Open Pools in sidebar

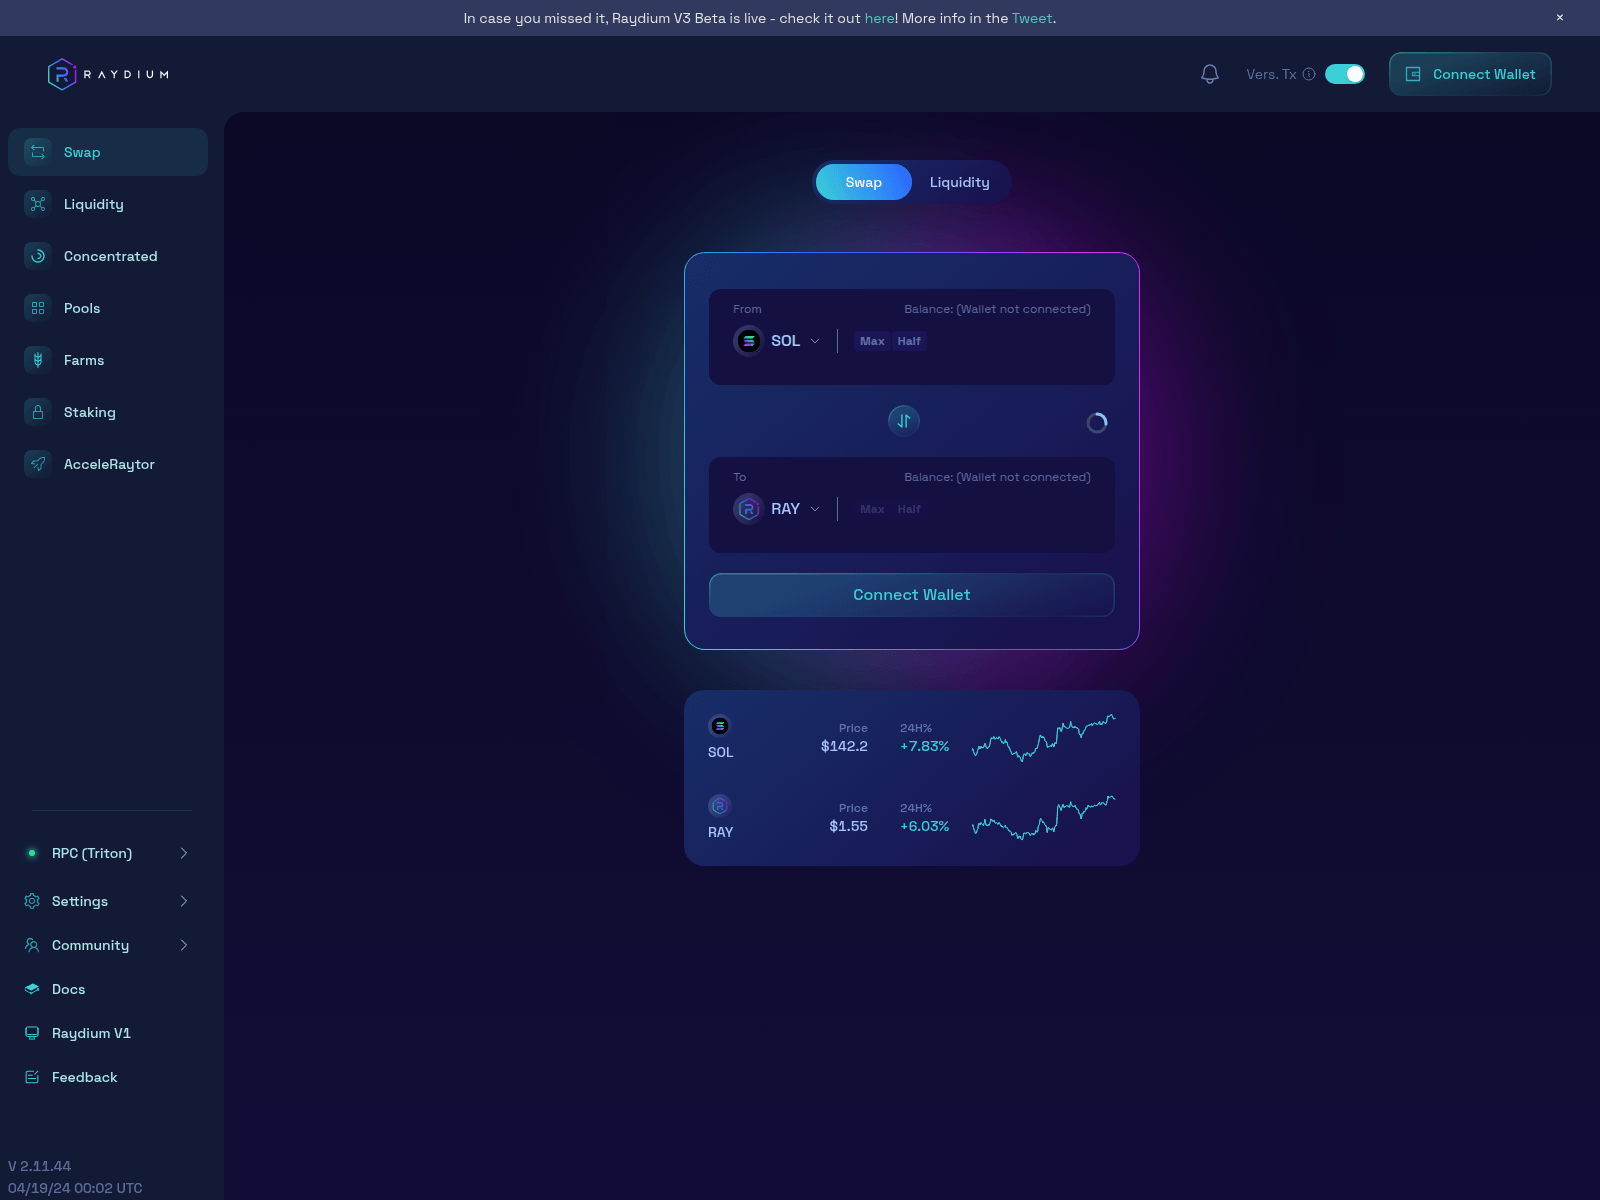coord(108,308)
